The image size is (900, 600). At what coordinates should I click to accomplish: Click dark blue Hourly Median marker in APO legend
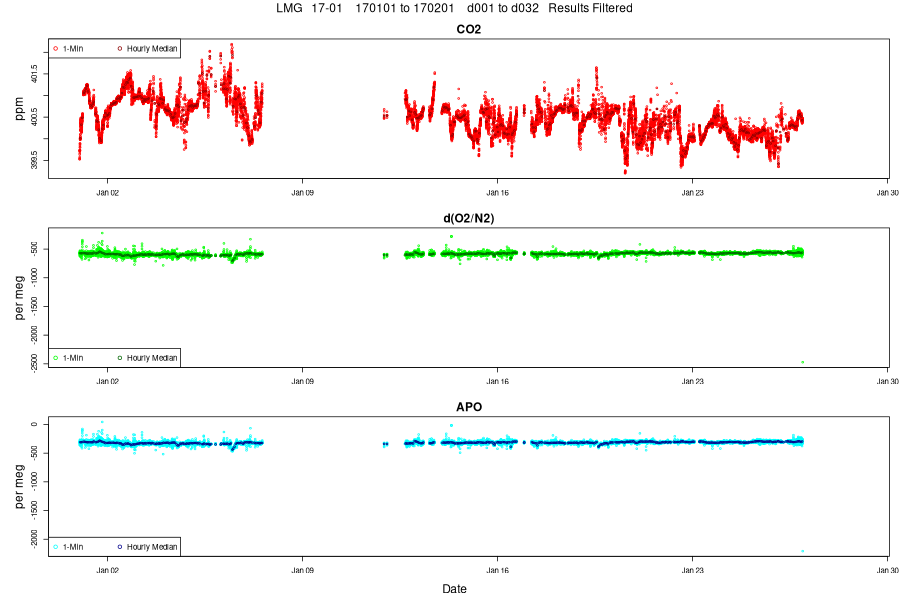(x=120, y=547)
